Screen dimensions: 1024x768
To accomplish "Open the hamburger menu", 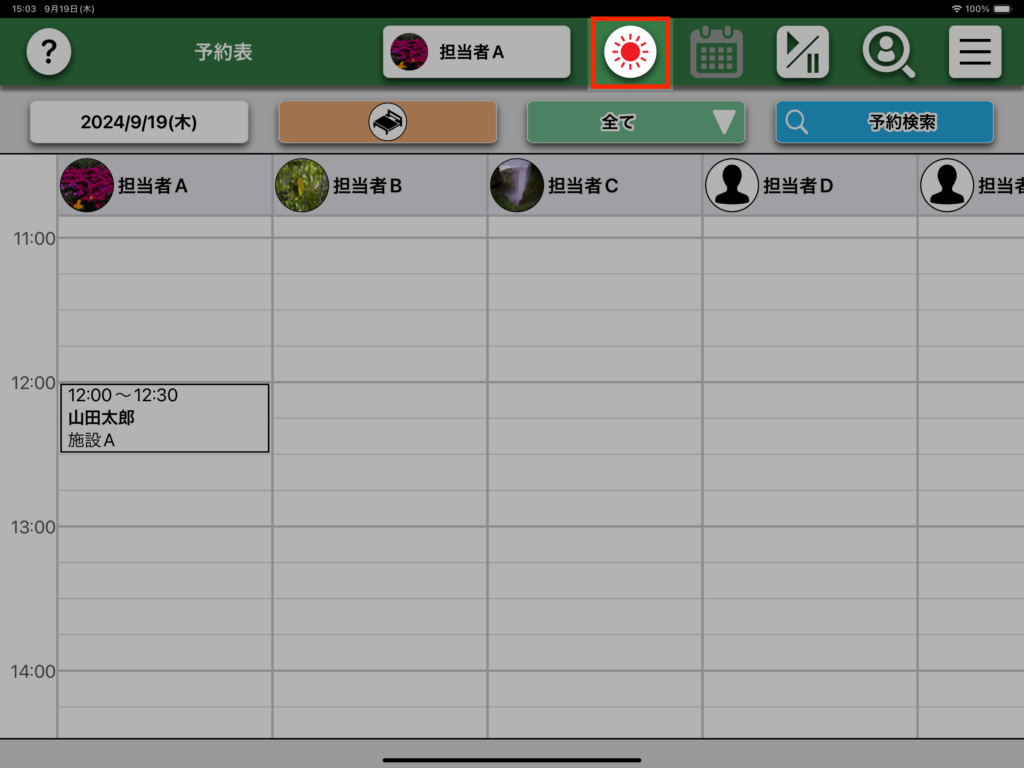I will point(974,52).
